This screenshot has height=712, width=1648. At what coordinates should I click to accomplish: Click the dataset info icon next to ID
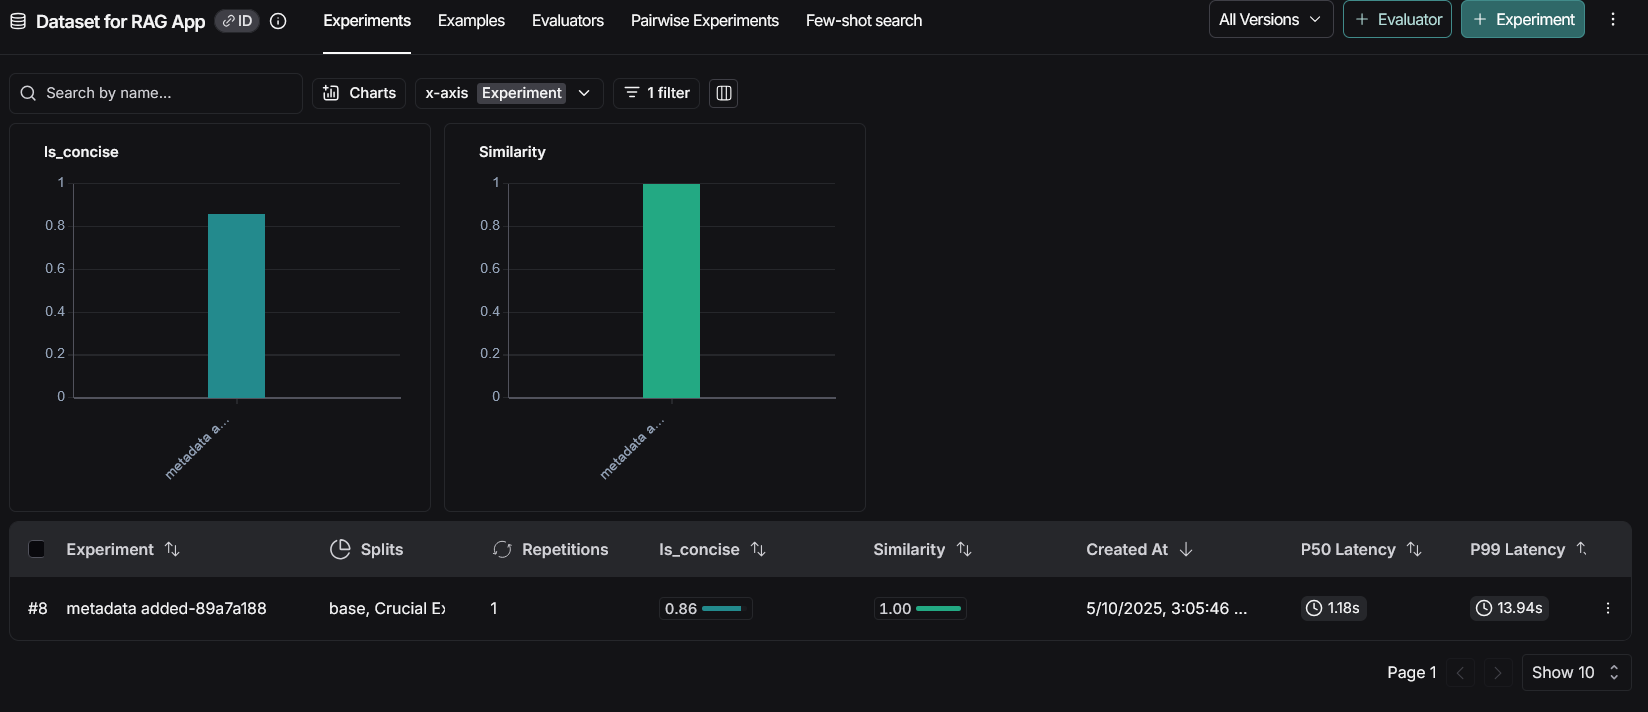[278, 21]
